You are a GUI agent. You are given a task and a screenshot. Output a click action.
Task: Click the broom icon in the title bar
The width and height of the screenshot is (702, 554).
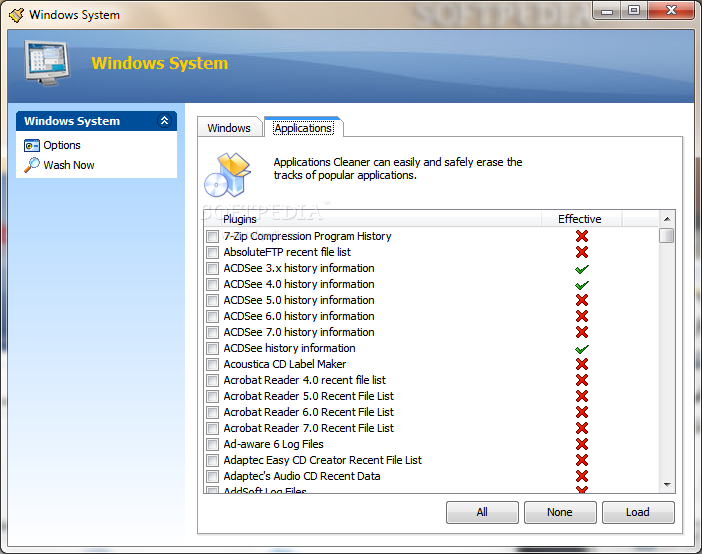click(16, 15)
